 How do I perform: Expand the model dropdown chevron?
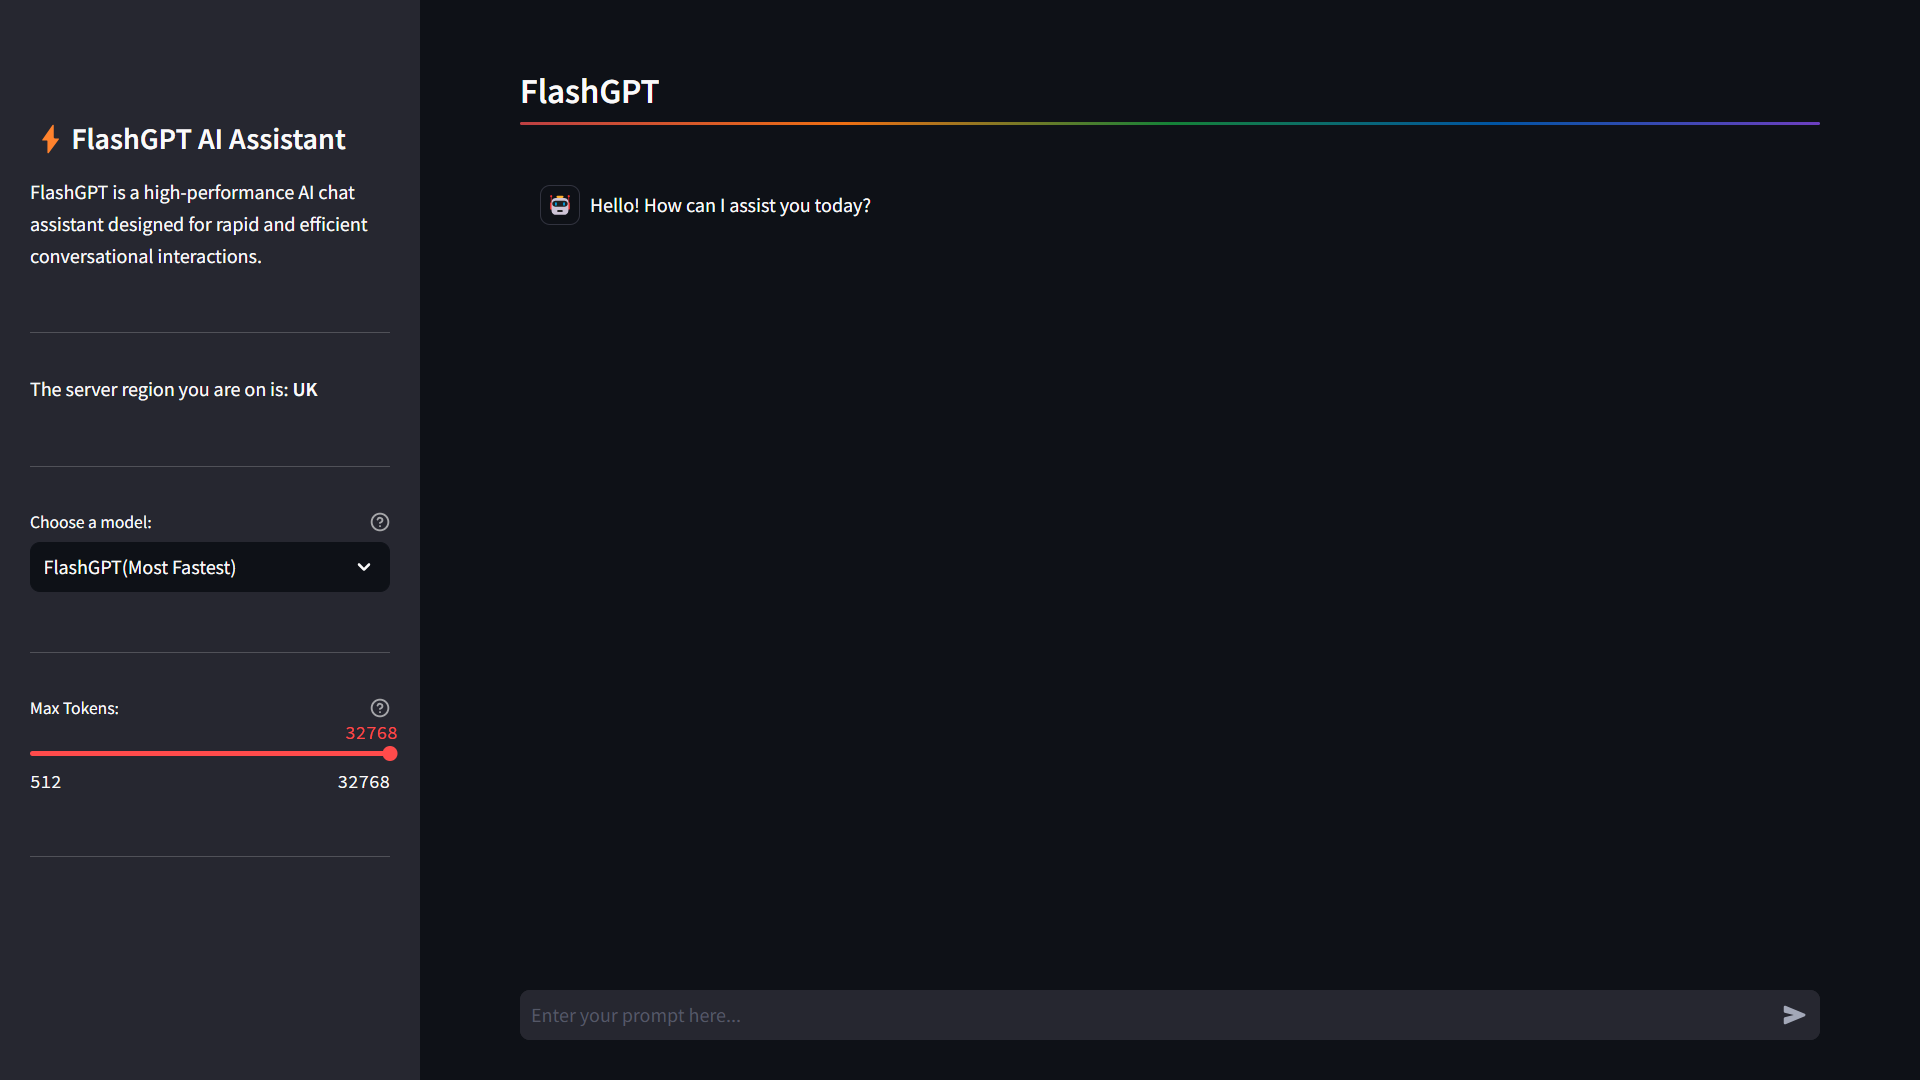pyautogui.click(x=364, y=567)
